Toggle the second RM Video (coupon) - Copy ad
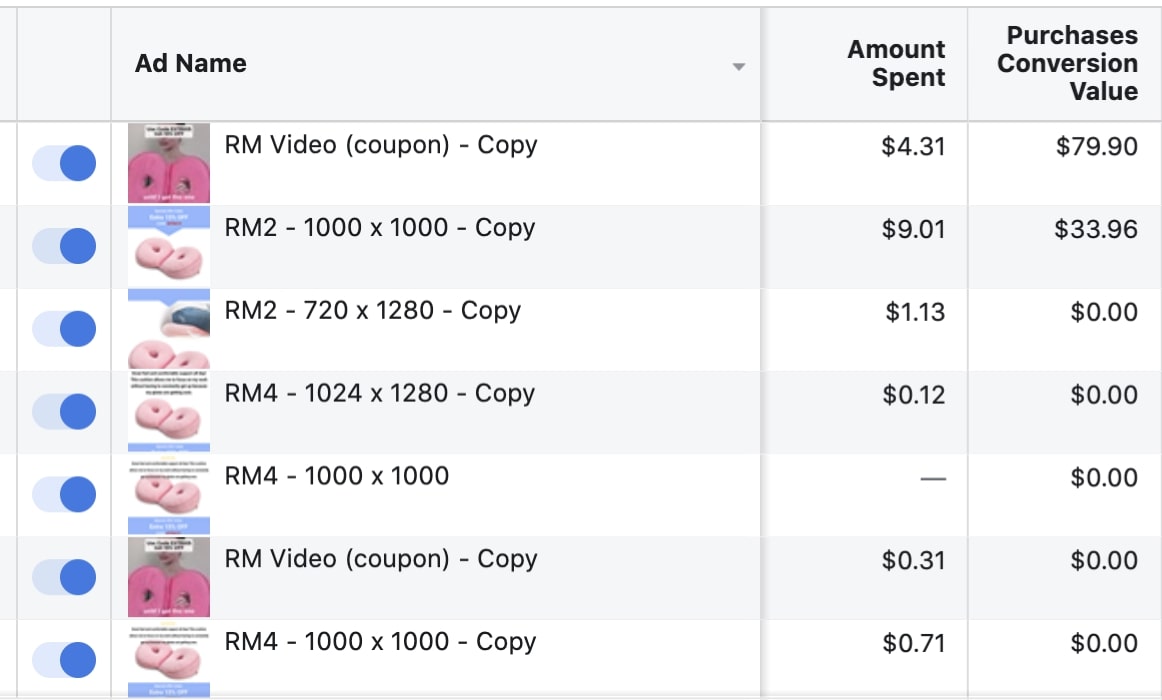 coord(63,576)
